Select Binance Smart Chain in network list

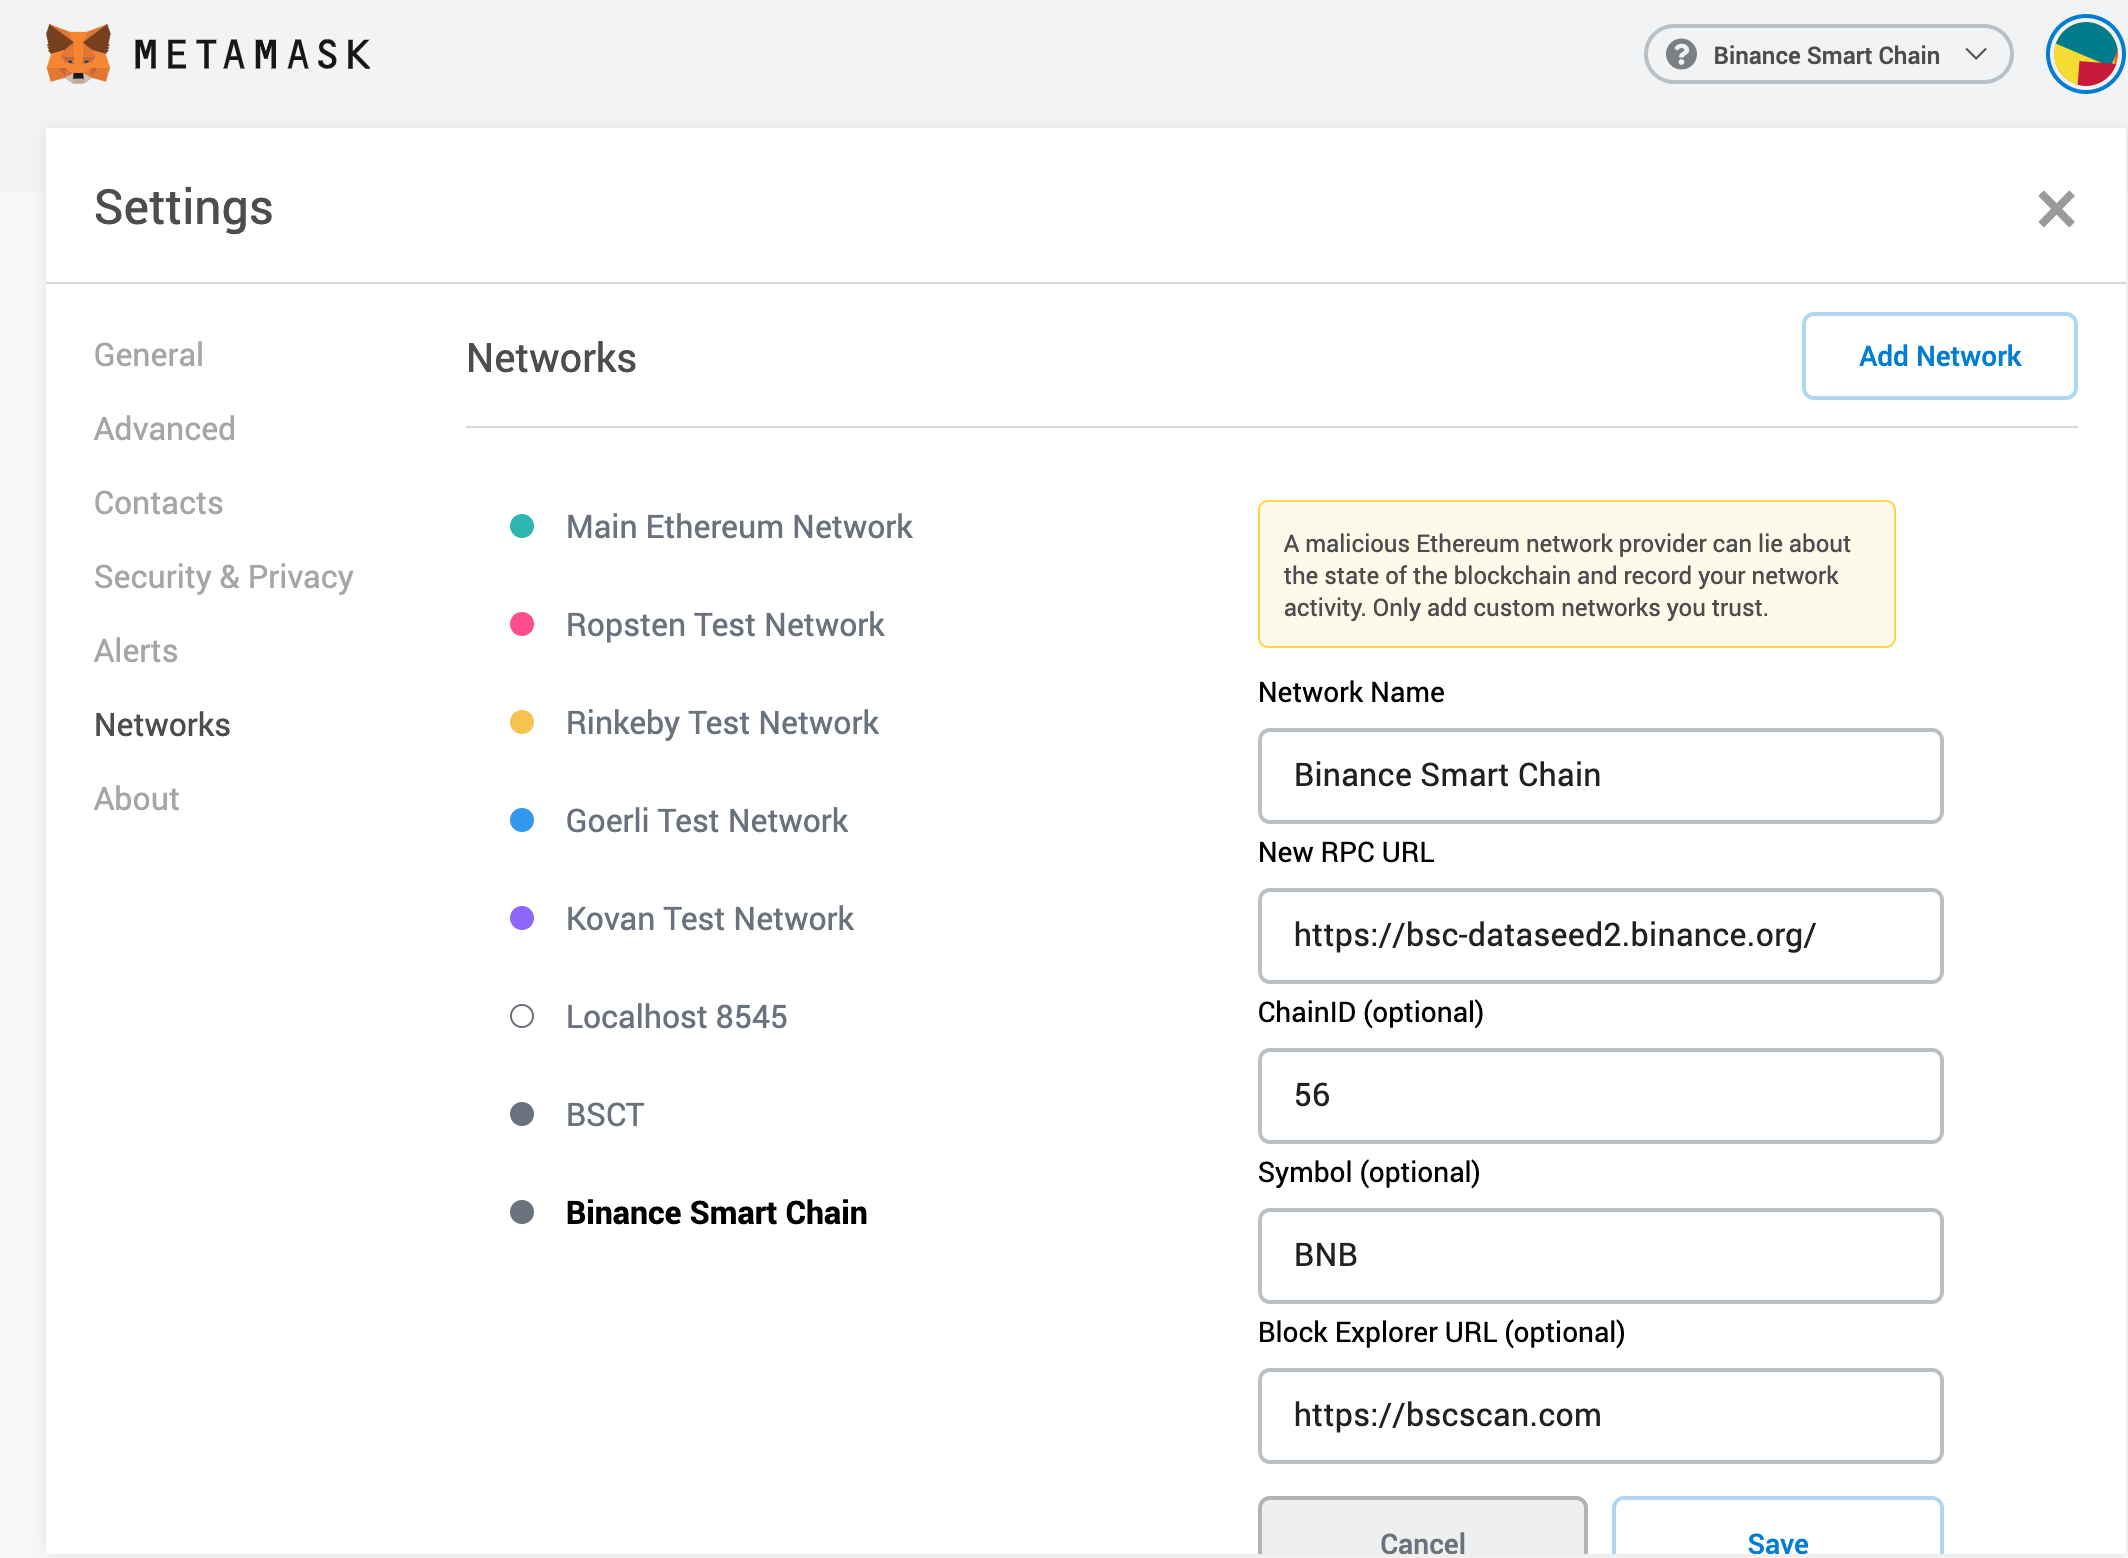click(x=716, y=1213)
